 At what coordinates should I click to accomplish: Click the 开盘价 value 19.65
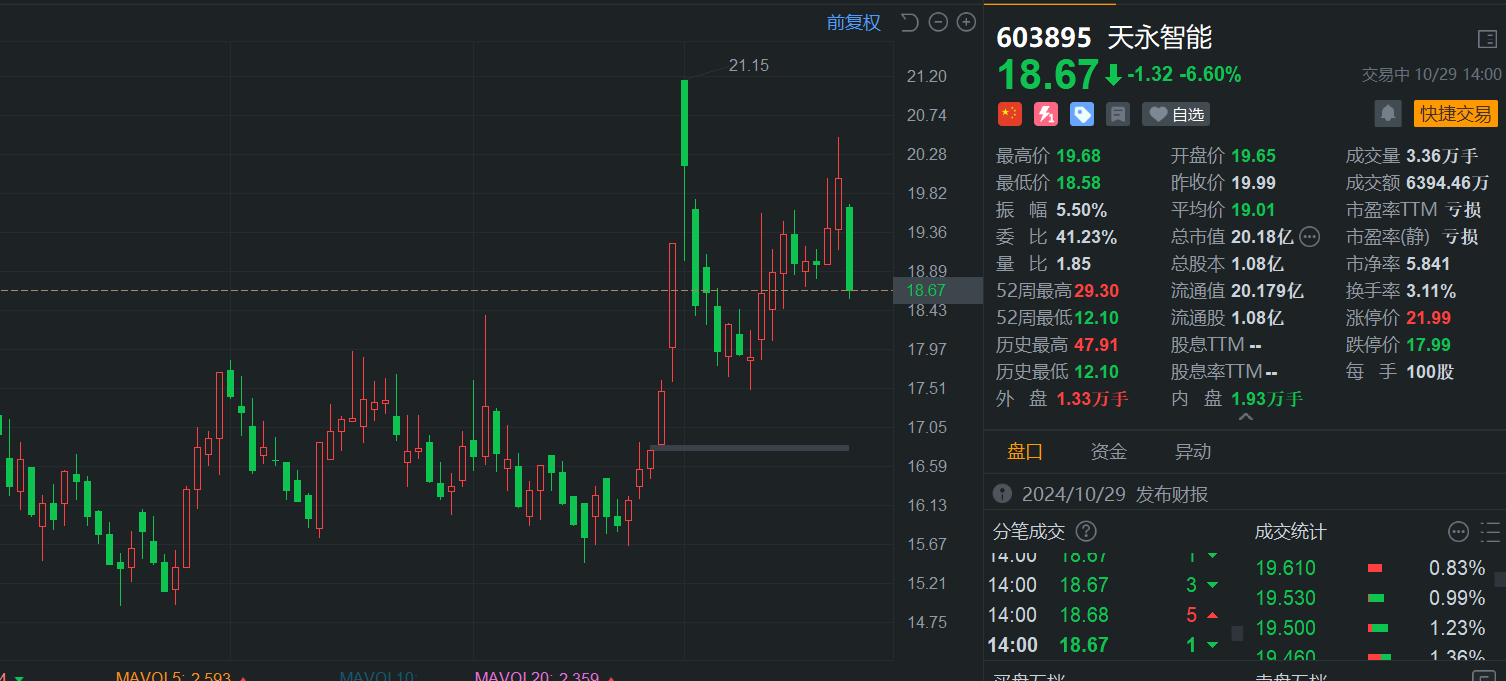coord(1254,156)
